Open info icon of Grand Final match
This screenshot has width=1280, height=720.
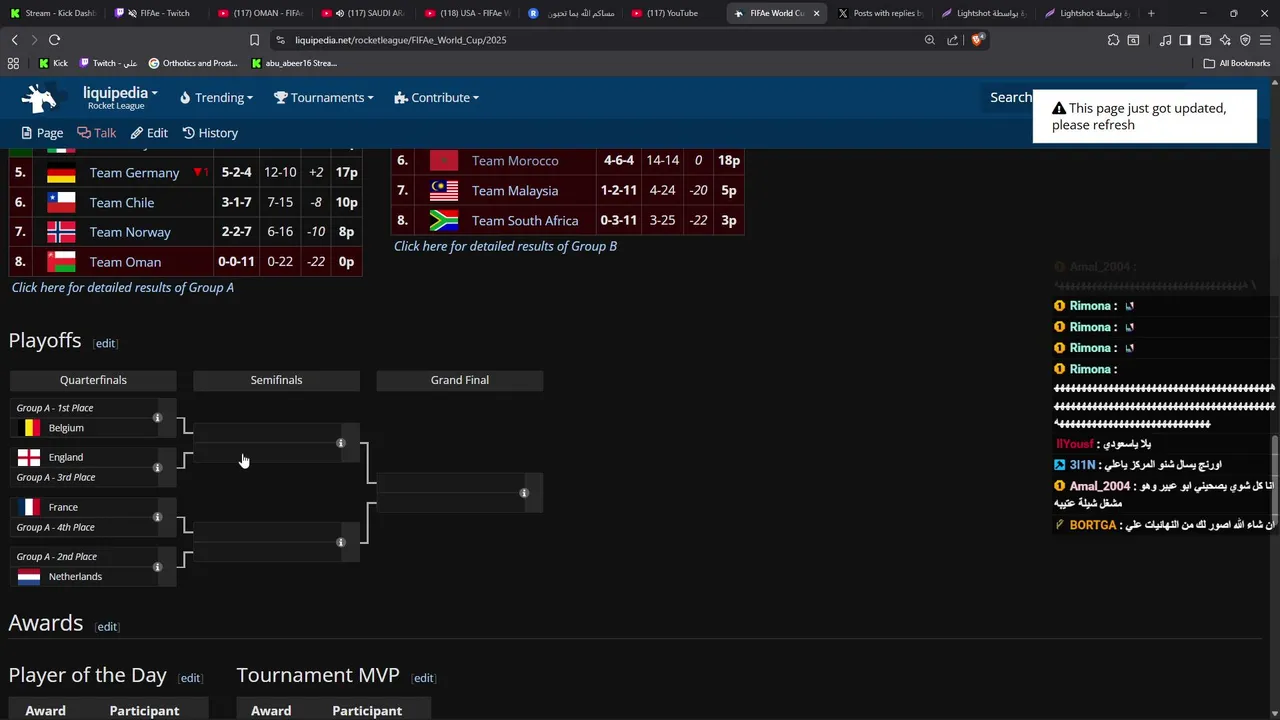point(523,493)
